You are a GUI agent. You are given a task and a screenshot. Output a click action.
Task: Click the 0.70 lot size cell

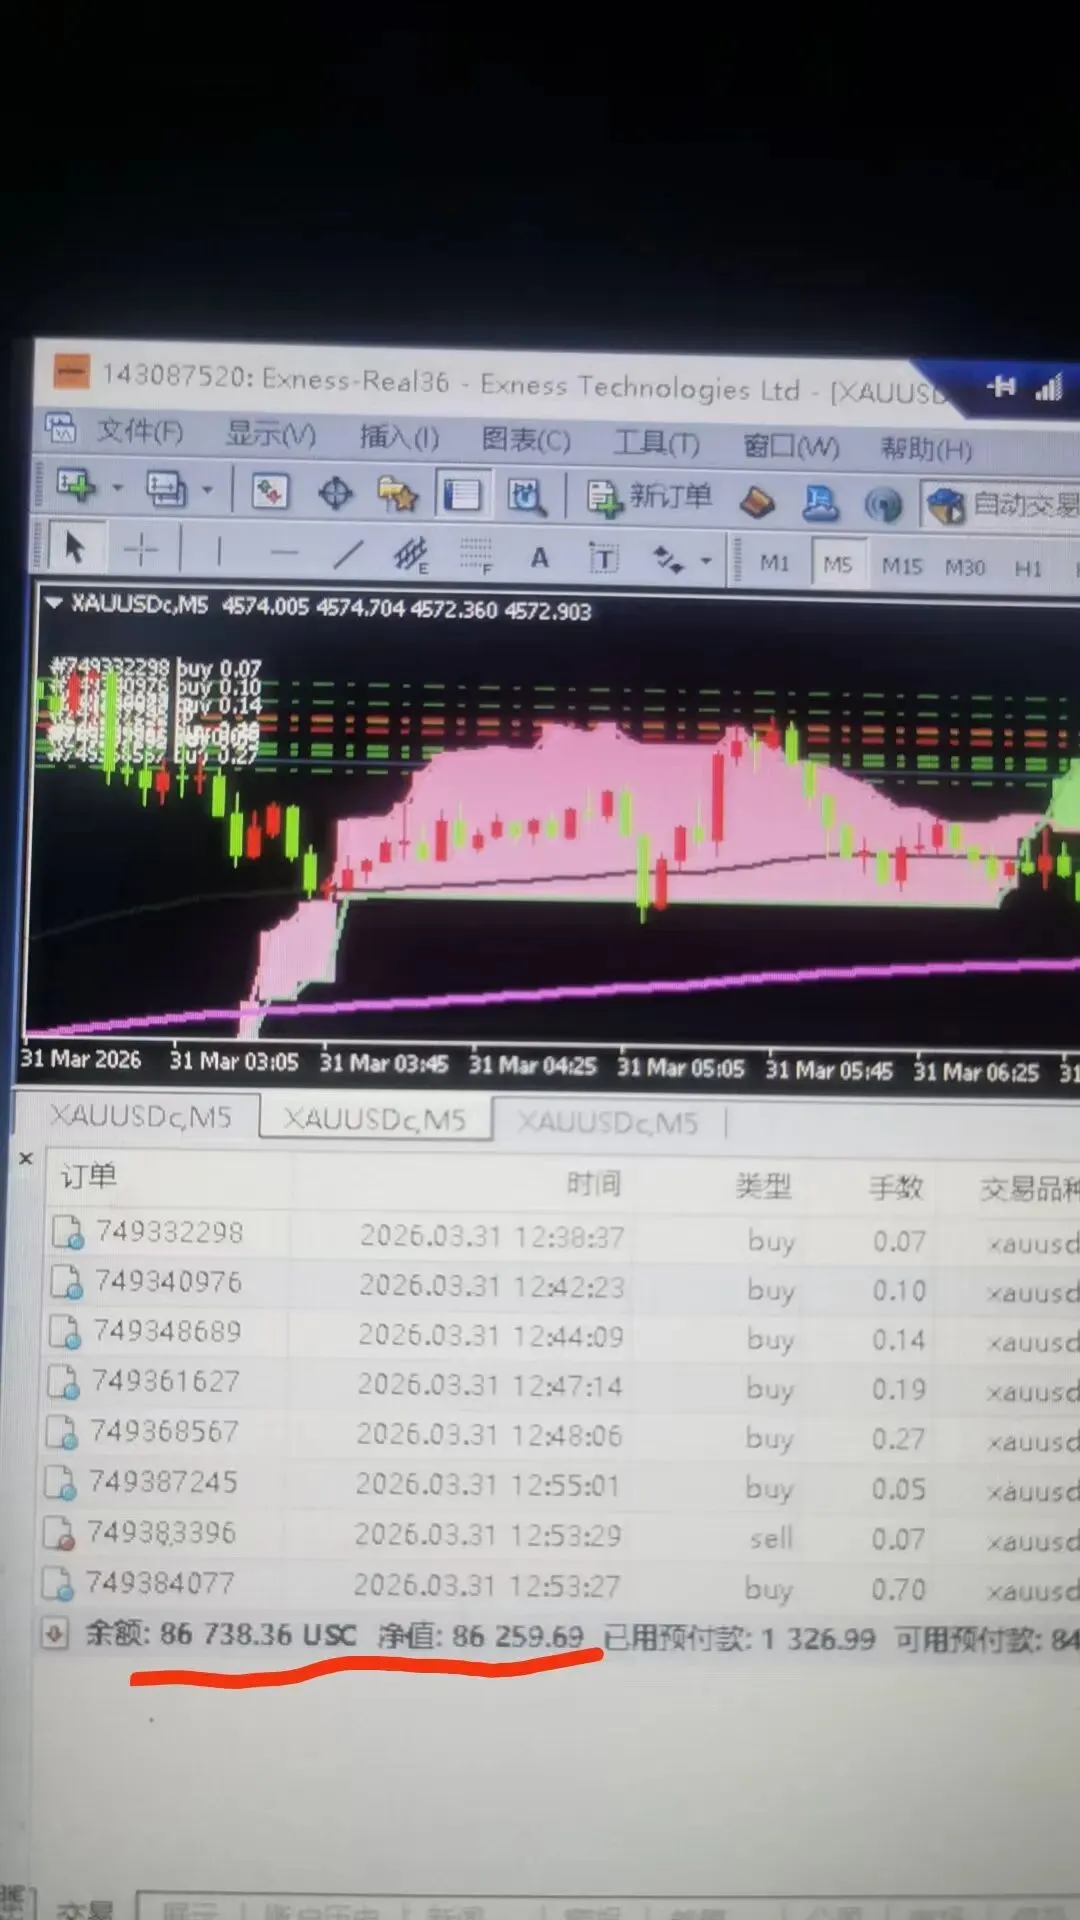tap(898, 1589)
